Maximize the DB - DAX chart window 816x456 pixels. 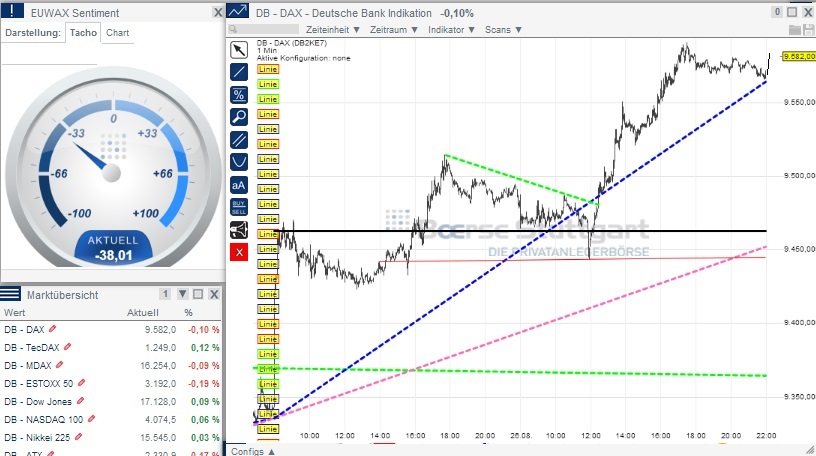coord(792,12)
